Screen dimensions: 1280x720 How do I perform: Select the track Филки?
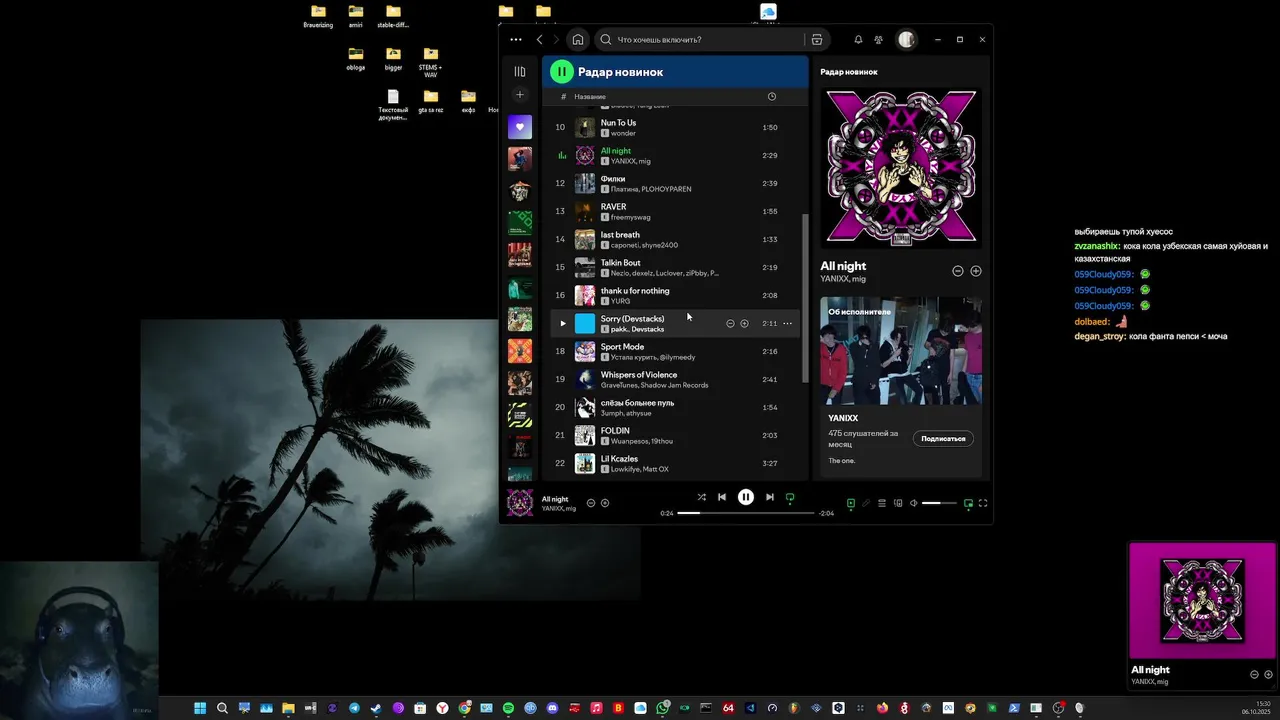[675, 183]
